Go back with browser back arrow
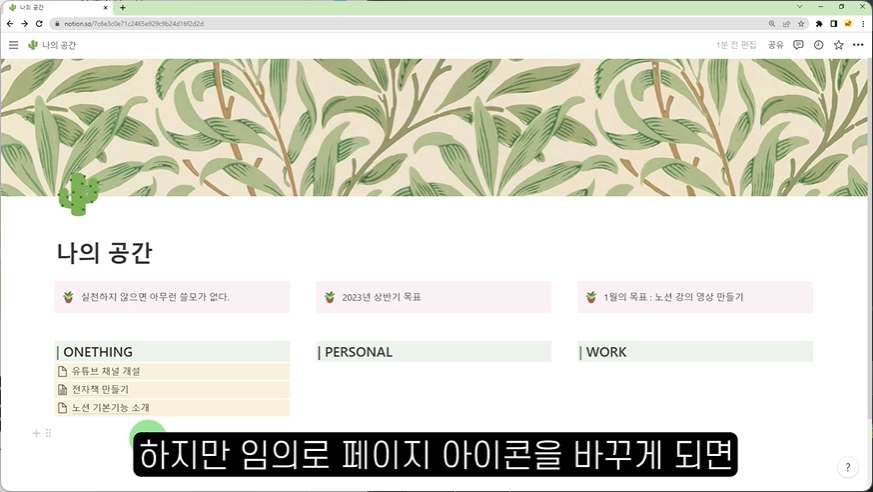Screen dimensions: 873x492 pyautogui.click(x=10, y=23)
